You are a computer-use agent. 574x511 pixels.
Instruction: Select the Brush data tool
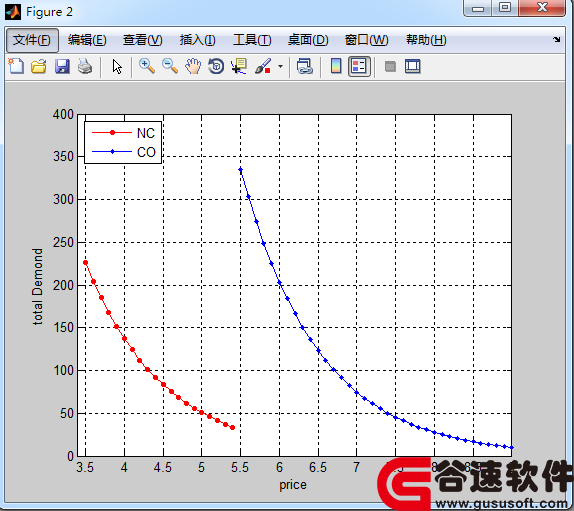click(x=263, y=67)
